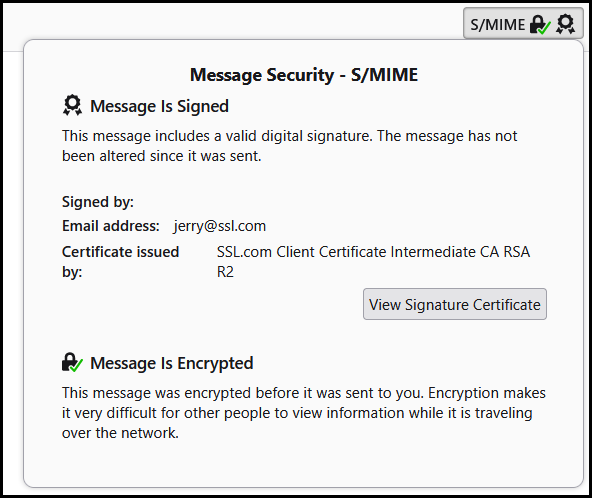Click the jerry@ssl.com email address
Image resolution: width=592 pixels, height=498 pixels.
coord(220,226)
